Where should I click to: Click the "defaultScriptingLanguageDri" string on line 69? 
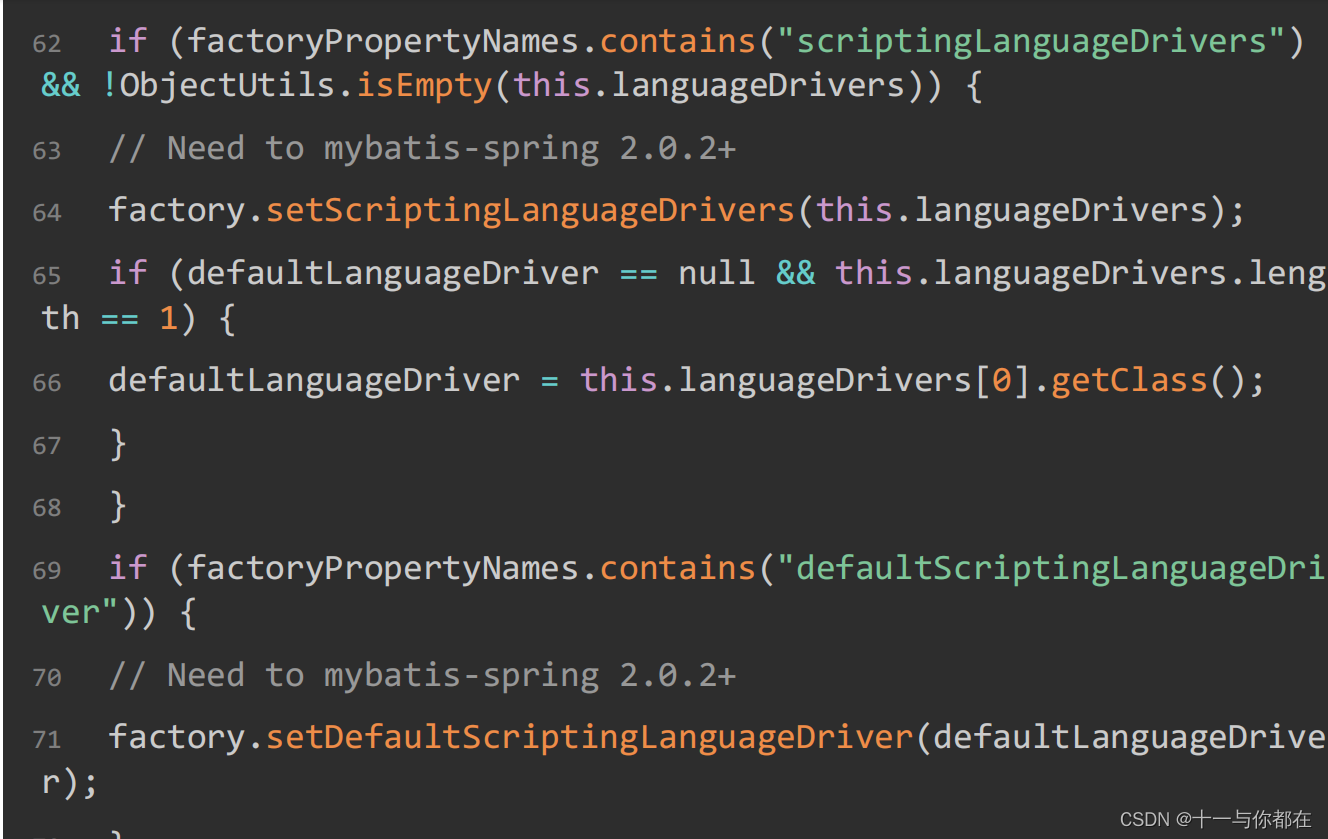pos(1052,568)
